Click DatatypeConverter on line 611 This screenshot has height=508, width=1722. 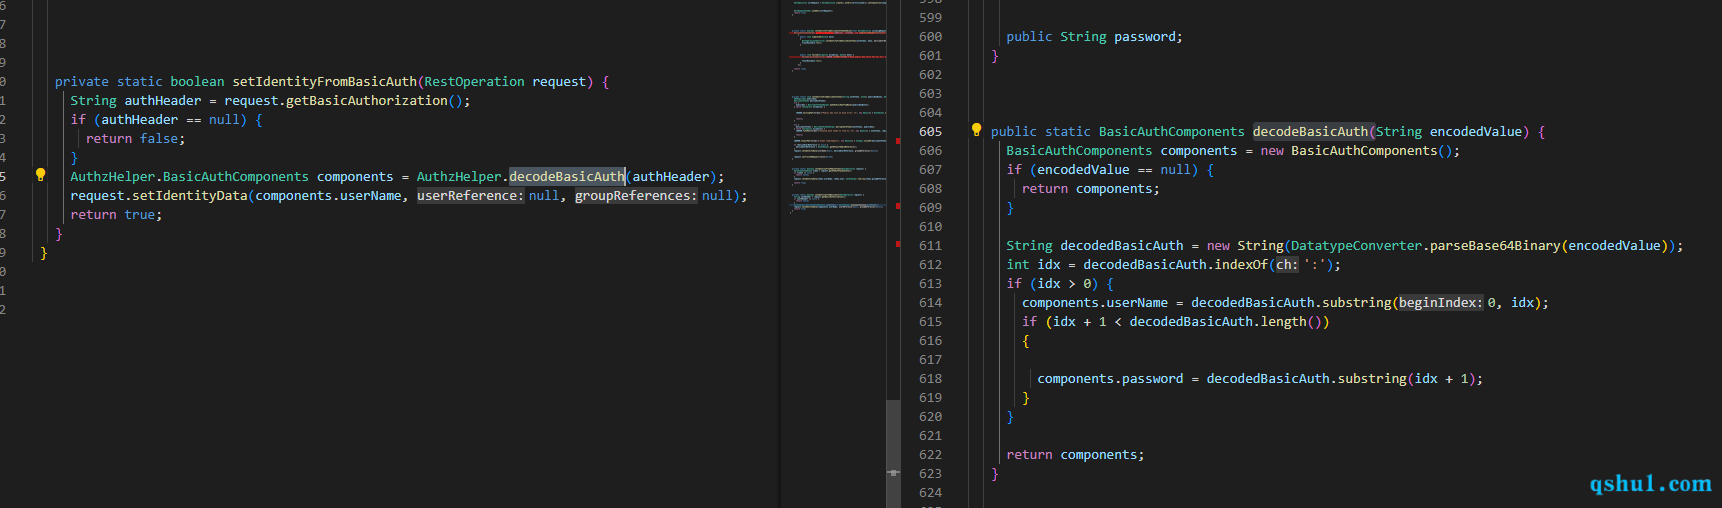click(1356, 246)
